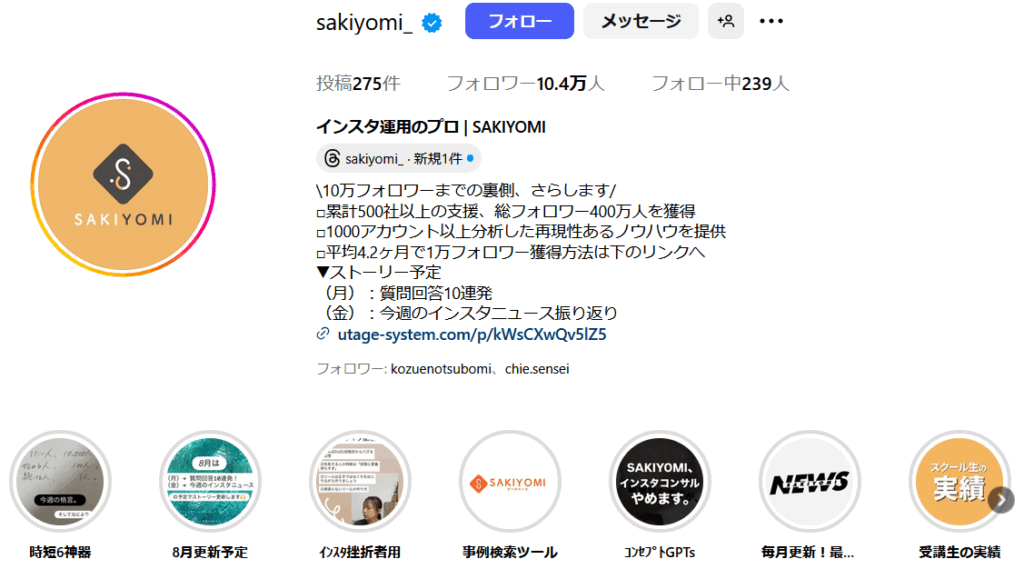The image size is (1024, 579).
Task: Open the NEWS highlight icon
Action: (809, 482)
